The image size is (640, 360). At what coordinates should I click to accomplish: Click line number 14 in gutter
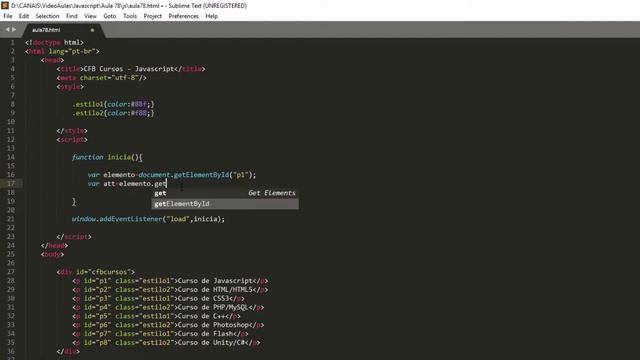(11, 157)
